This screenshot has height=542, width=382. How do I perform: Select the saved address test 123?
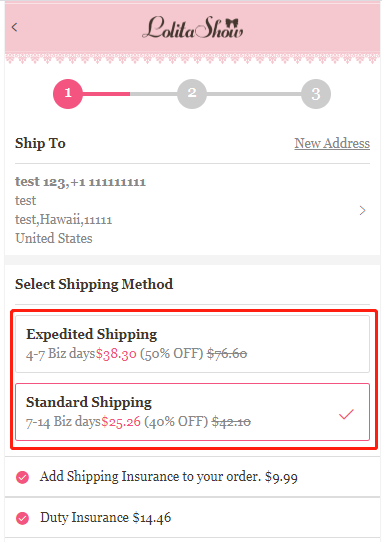[193, 210]
